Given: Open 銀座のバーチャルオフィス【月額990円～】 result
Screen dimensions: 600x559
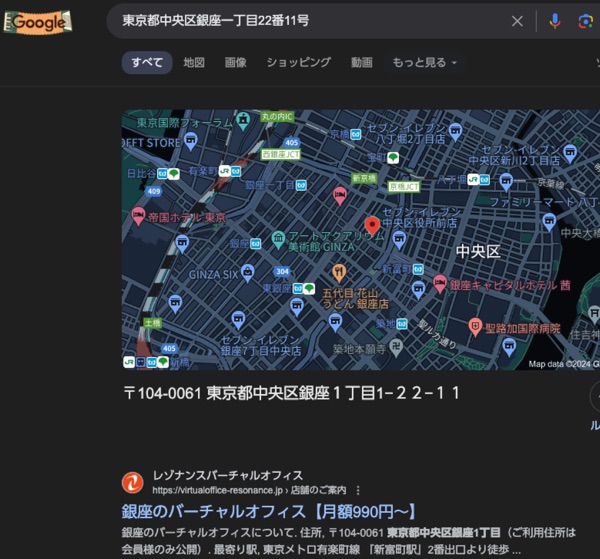Looking at the screenshot, I should pos(269,512).
